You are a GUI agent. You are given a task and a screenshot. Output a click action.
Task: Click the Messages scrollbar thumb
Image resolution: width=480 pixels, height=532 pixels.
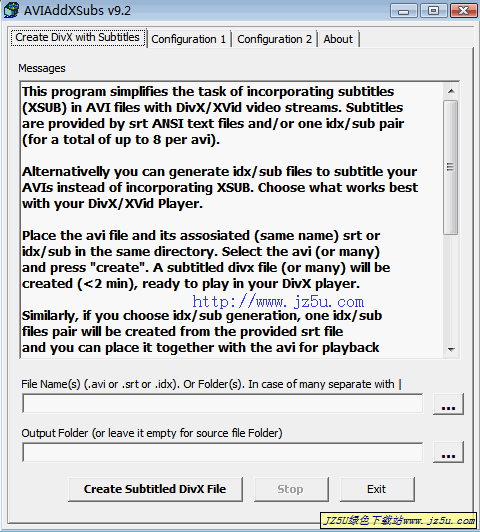click(451, 167)
